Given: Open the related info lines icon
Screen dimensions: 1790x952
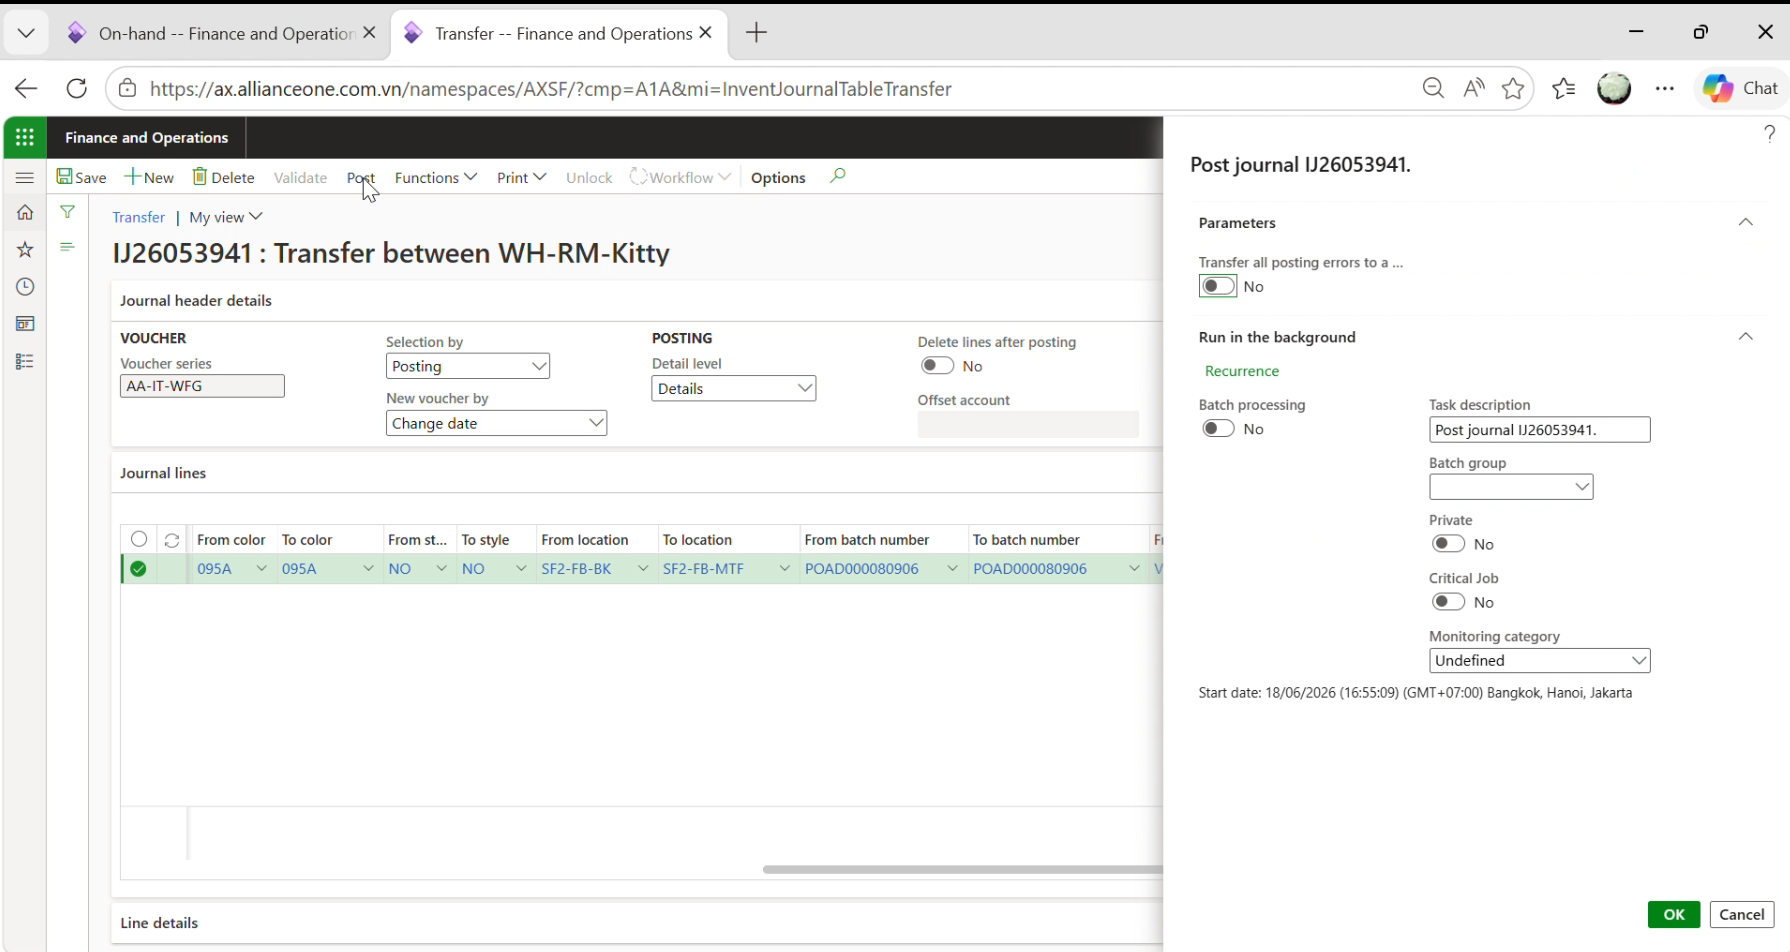Looking at the screenshot, I should 67,247.
